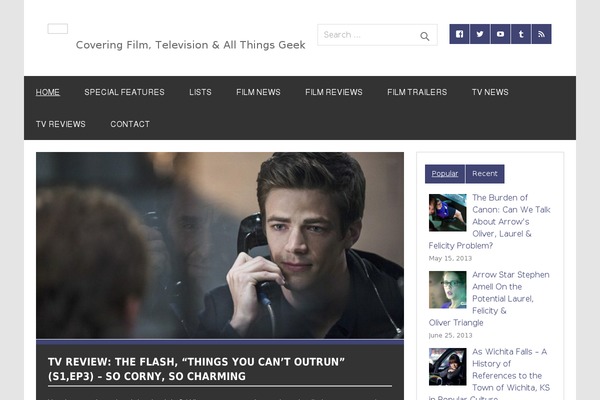Viewport: 600px width, 400px height.
Task: Open the Special Features menu item
Action: click(x=124, y=92)
